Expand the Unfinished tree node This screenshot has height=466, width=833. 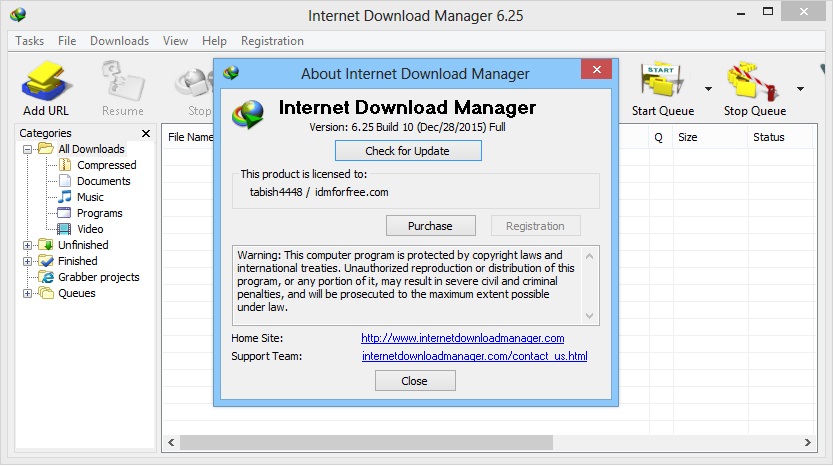click(x=28, y=245)
